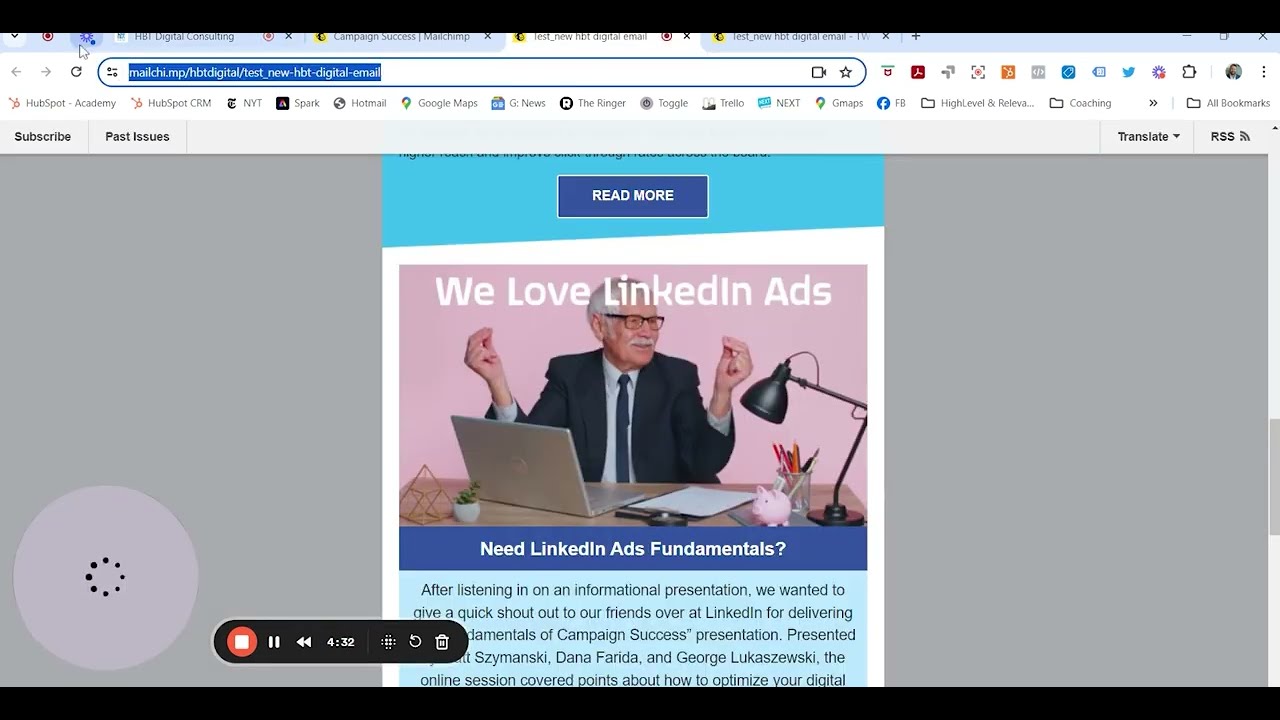Click the page vertical scrollbar thumb
Image resolution: width=1280 pixels, height=720 pixels.
tap(1274, 478)
